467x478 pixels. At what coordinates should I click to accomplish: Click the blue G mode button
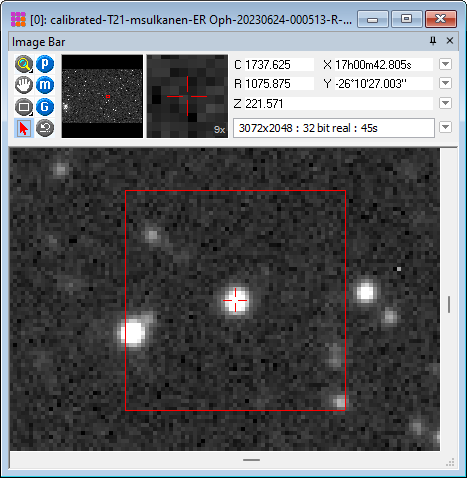(x=45, y=107)
